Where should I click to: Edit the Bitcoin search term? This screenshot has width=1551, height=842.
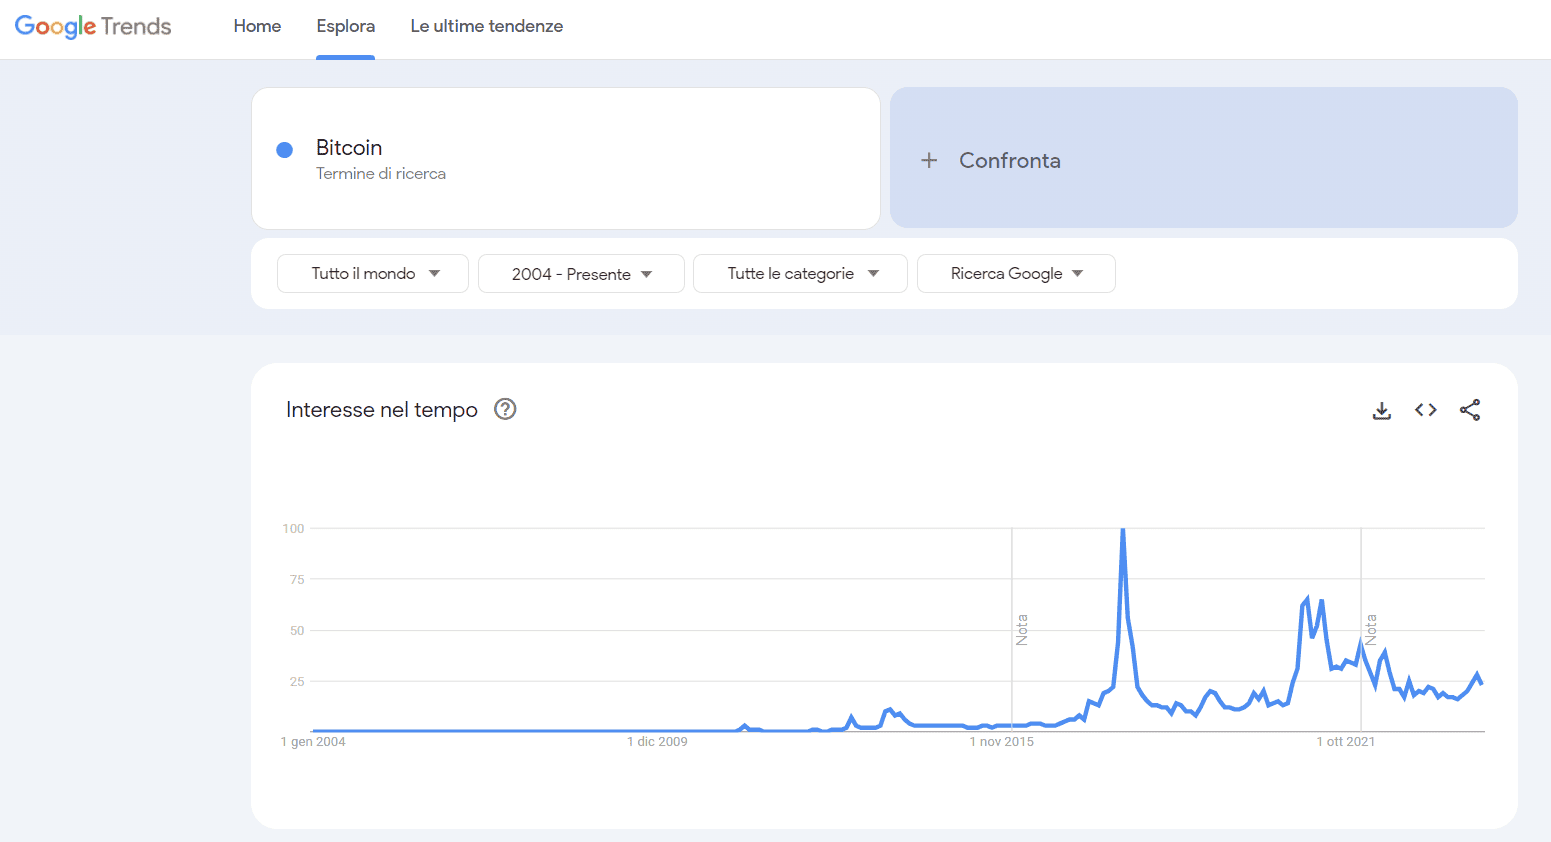566,158
